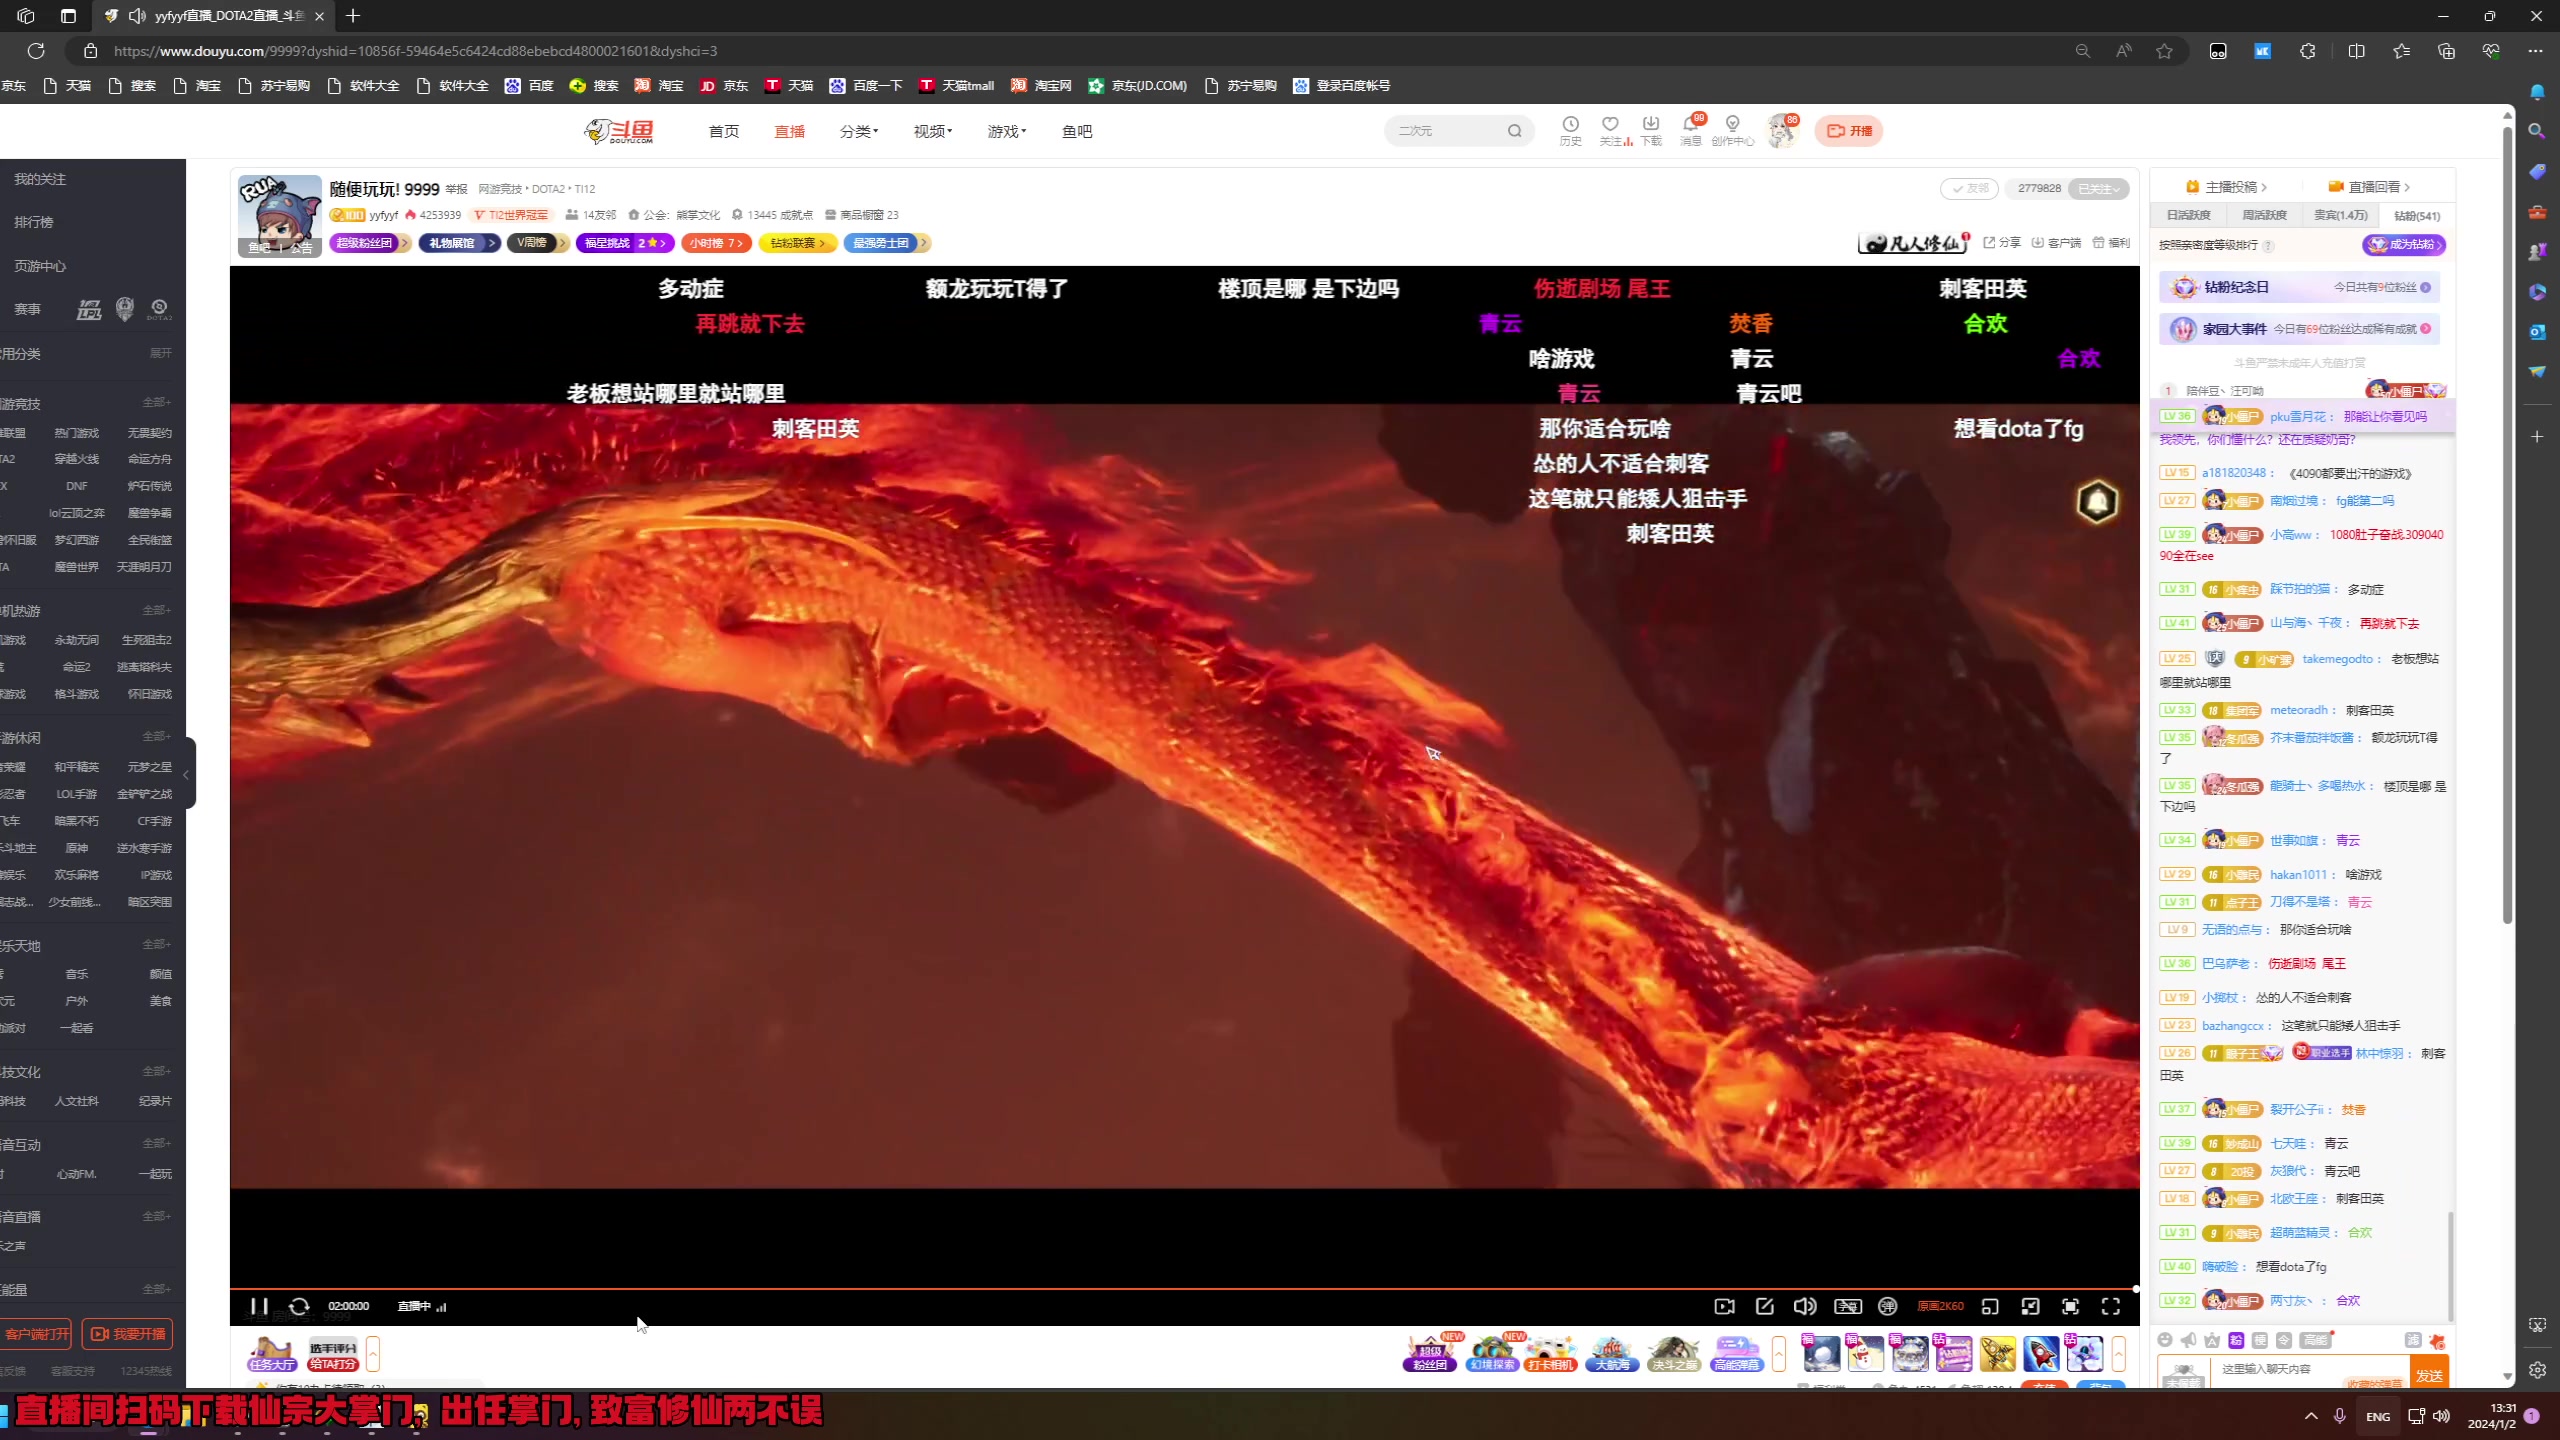This screenshot has width=2560, height=1440.
Task: Open the 首页 nav item
Action: click(724, 131)
